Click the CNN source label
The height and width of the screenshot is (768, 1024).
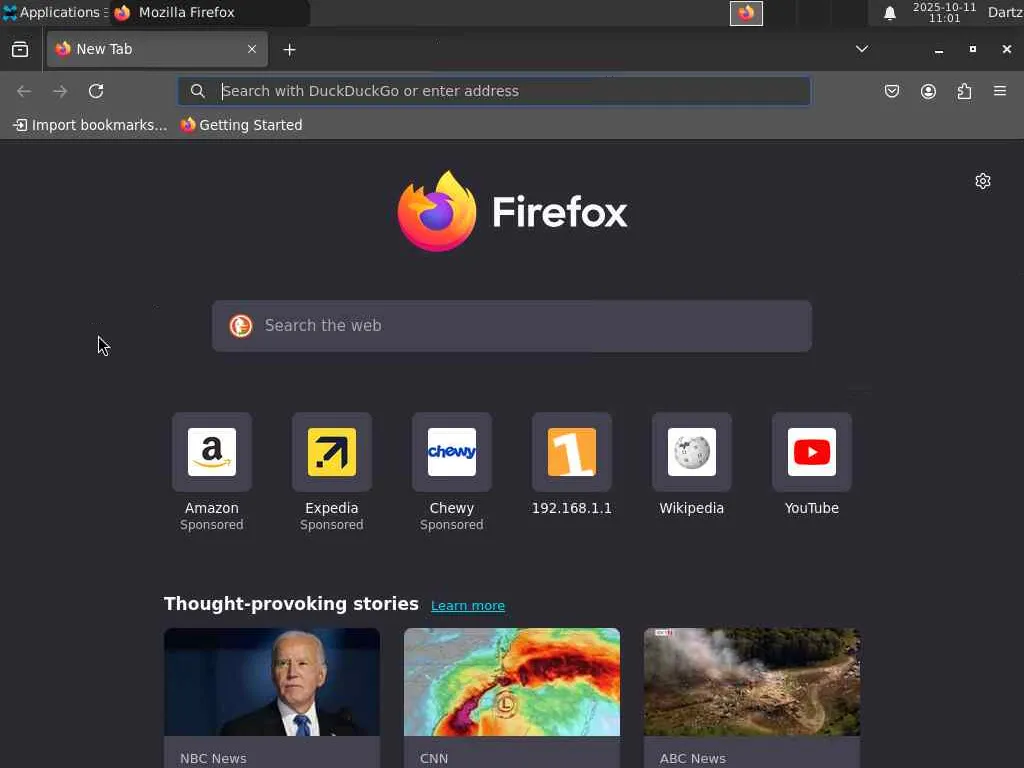pyautogui.click(x=434, y=758)
